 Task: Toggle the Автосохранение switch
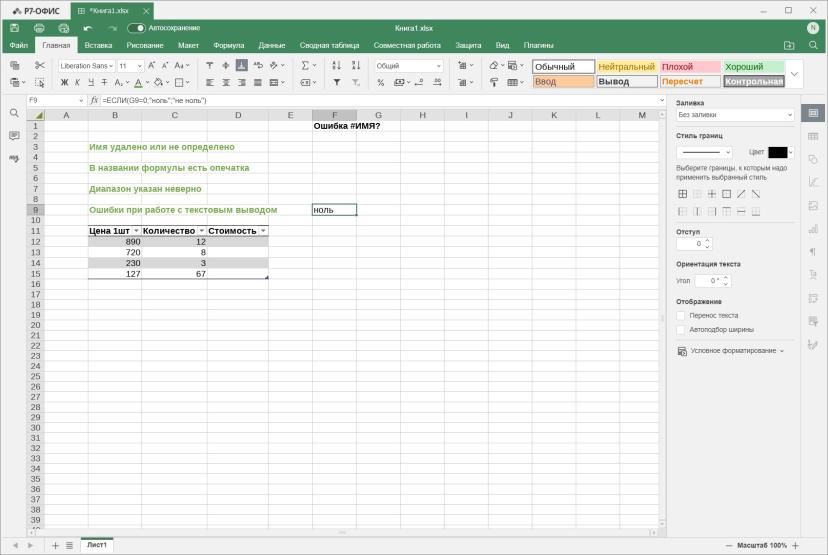136,28
